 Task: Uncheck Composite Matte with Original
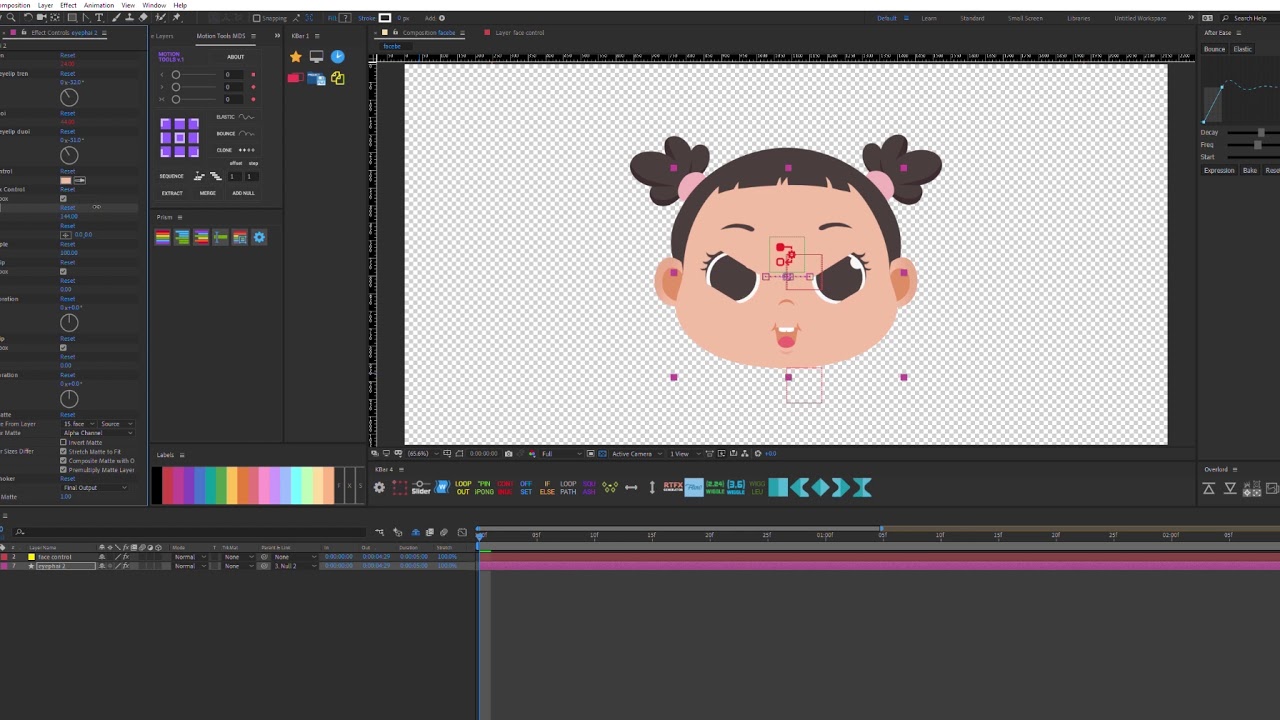pos(63,461)
